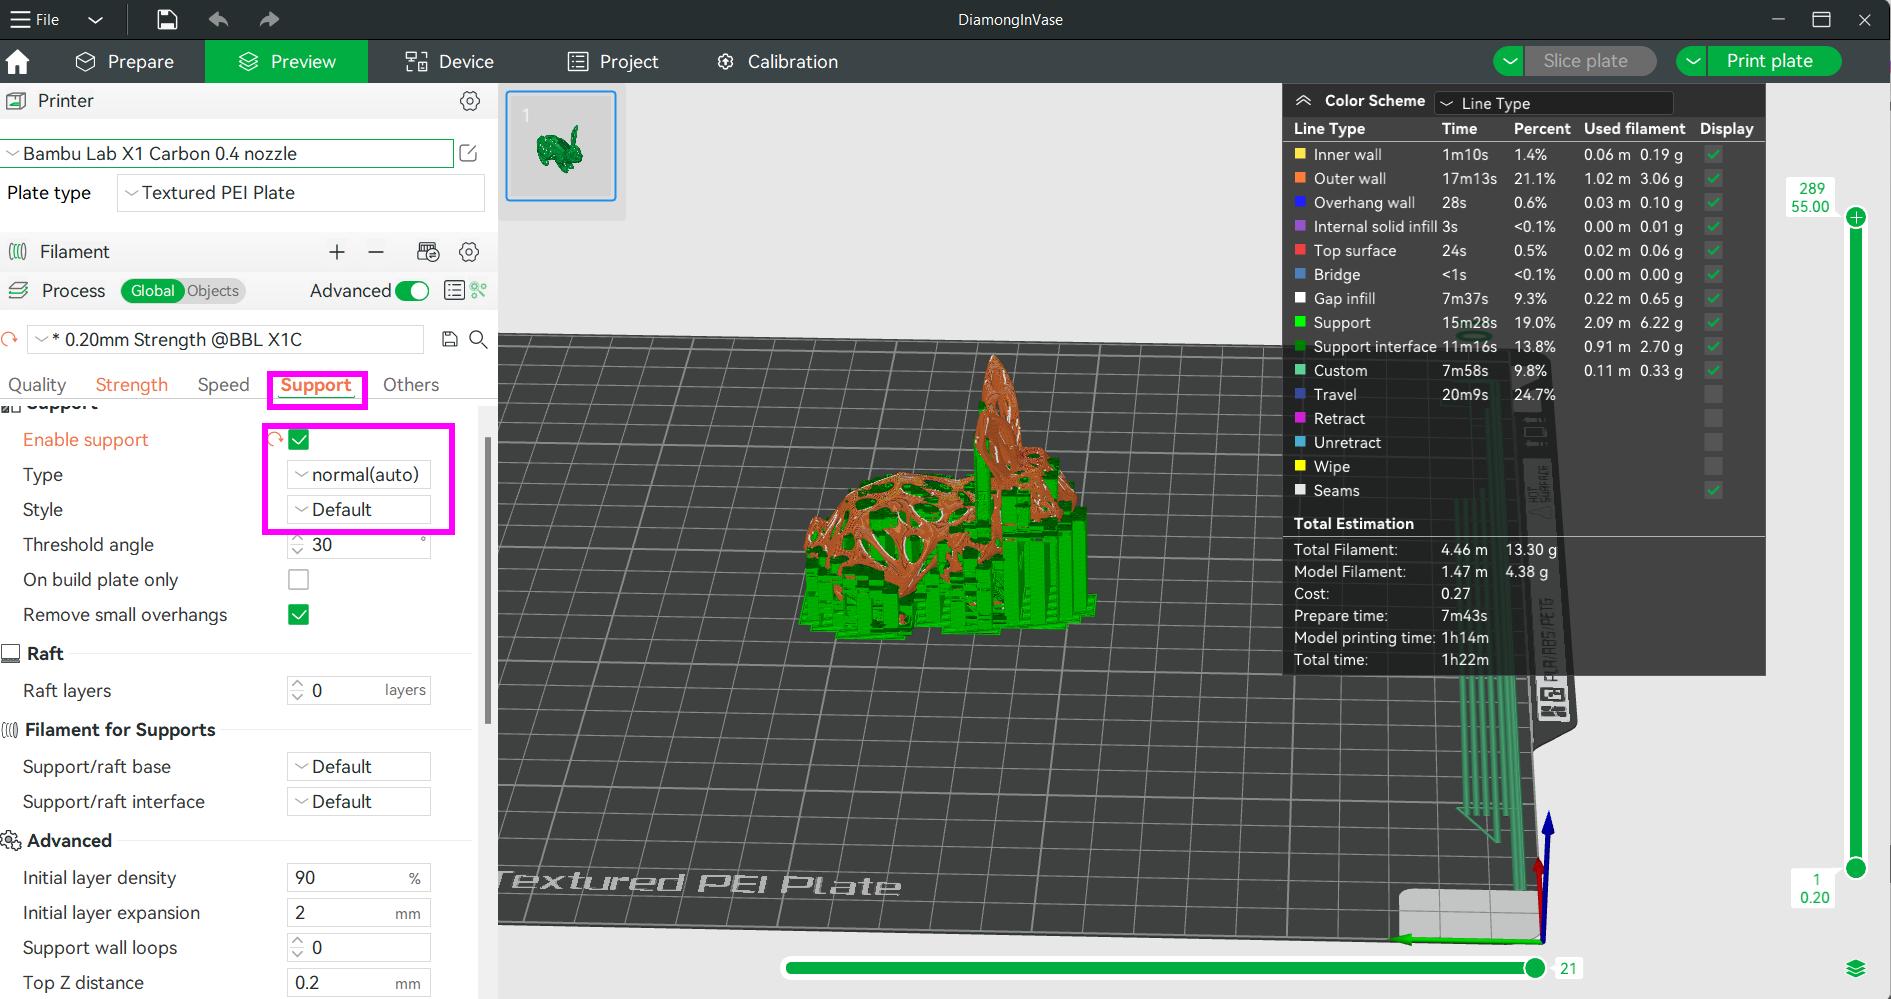Show Retract points in display
The image size is (1891, 999).
pyautogui.click(x=1714, y=419)
